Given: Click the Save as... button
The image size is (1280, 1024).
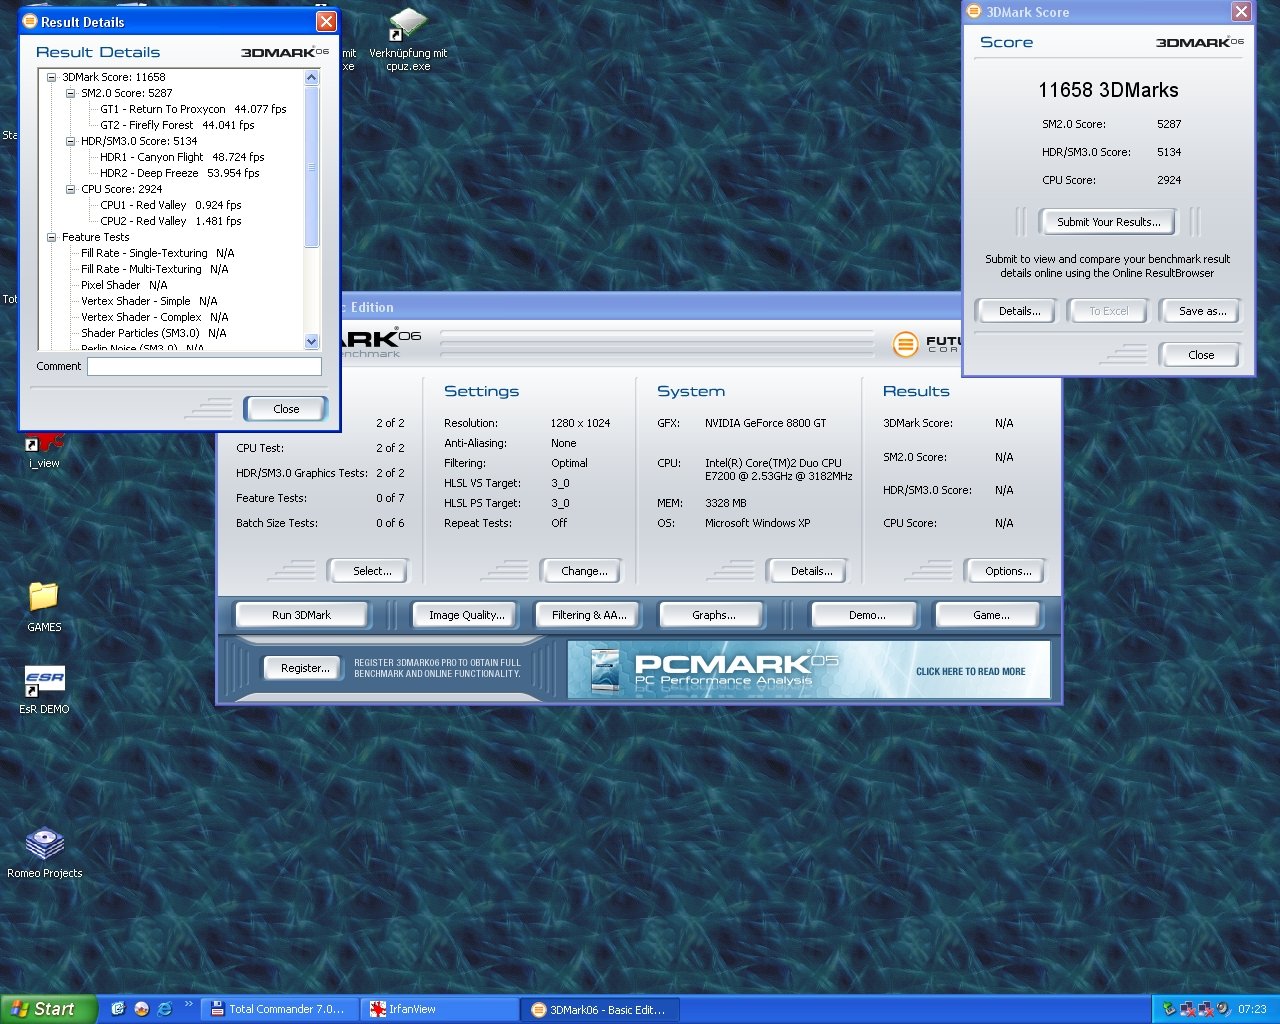Looking at the screenshot, I should pos(1202,311).
